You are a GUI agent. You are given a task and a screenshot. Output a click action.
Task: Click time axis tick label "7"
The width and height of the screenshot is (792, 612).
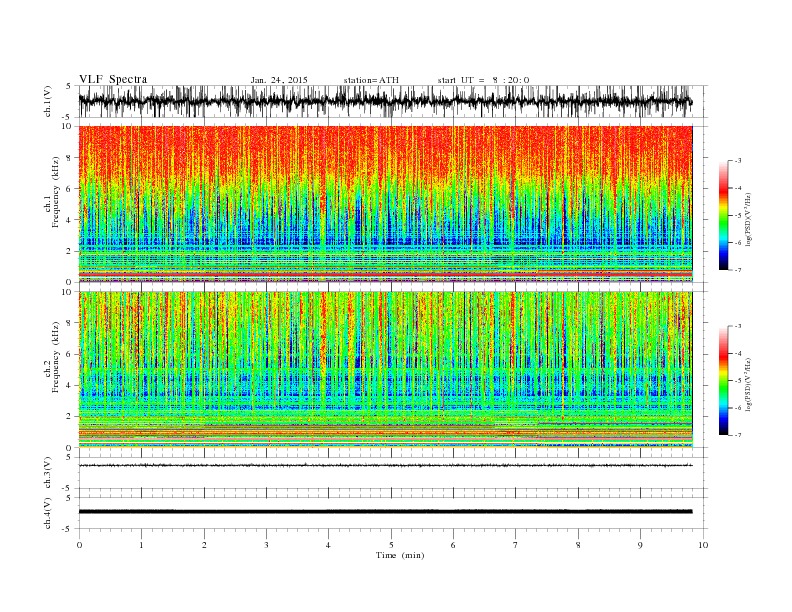pos(516,545)
